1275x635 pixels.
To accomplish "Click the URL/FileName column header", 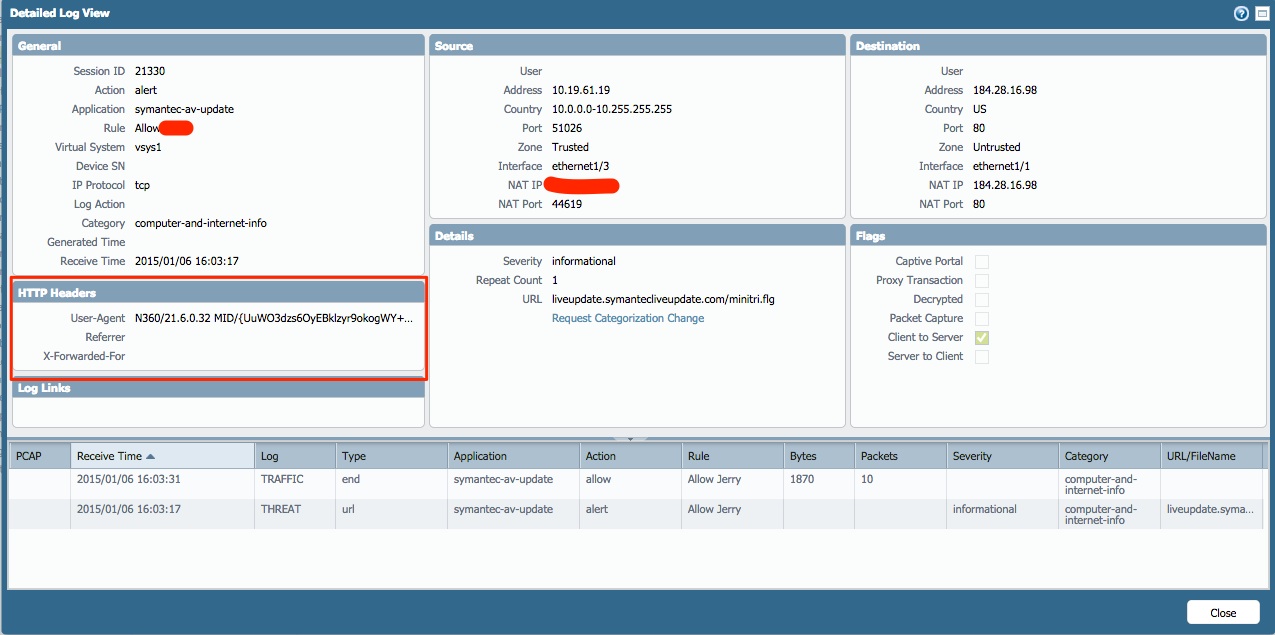I will point(1200,456).
